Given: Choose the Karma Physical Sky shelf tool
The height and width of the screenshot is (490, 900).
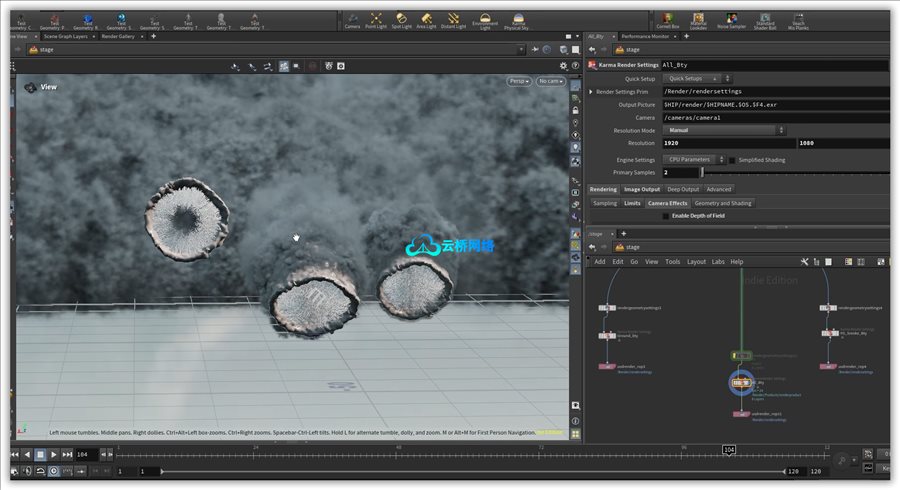Looking at the screenshot, I should pyautogui.click(x=518, y=19).
